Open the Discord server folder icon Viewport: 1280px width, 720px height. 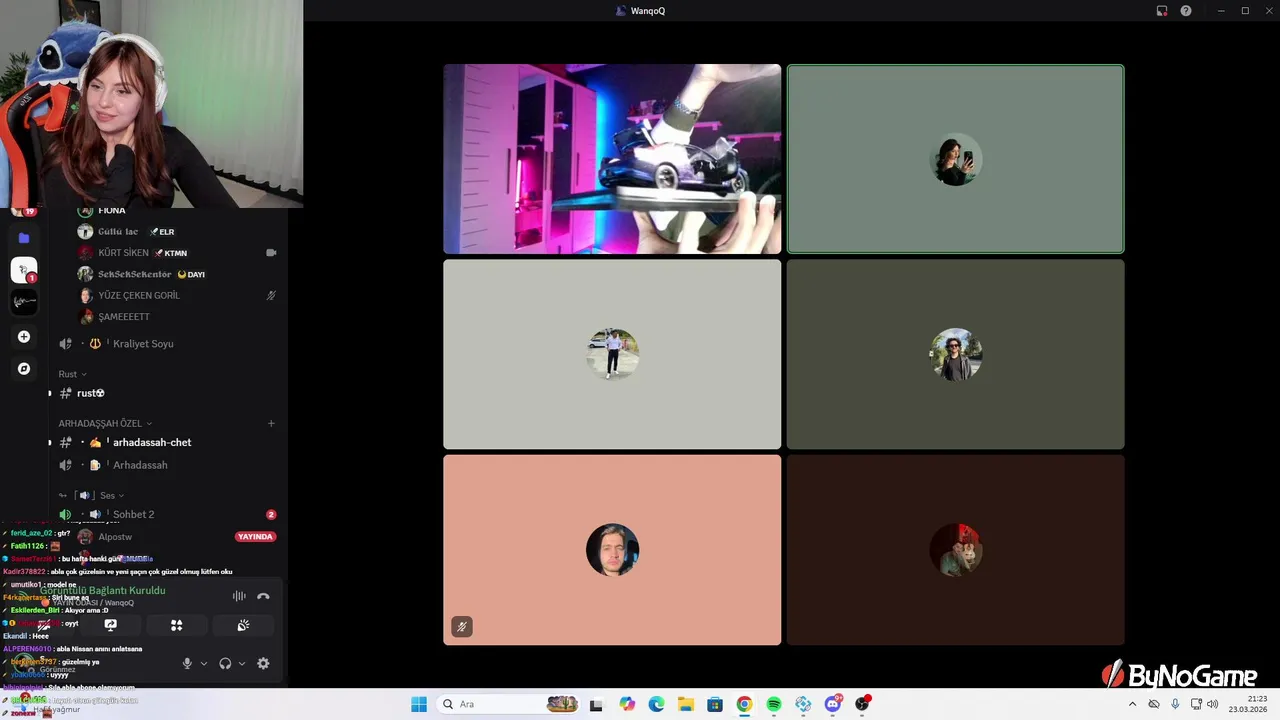tap(24, 238)
